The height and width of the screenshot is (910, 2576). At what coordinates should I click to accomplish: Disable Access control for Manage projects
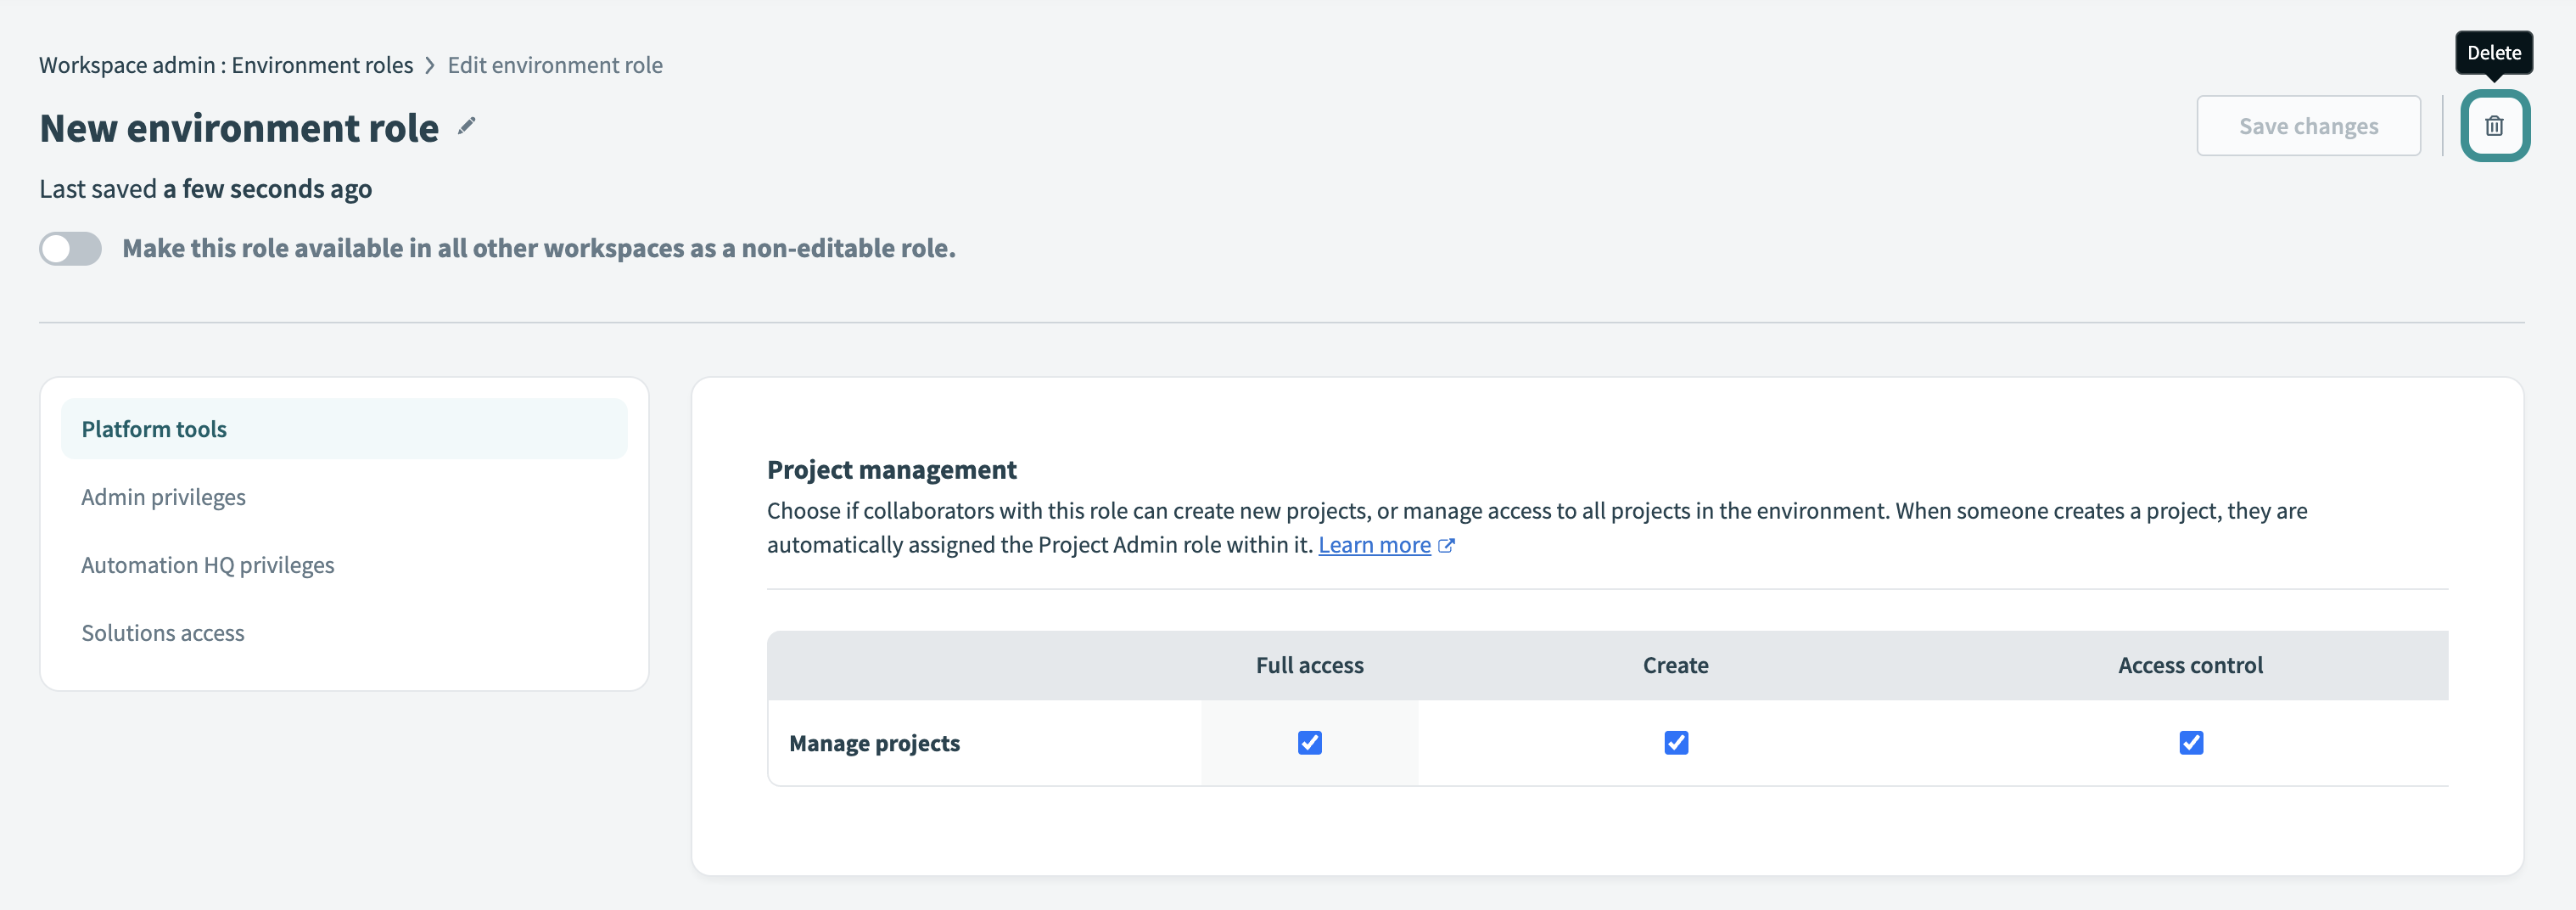[x=2191, y=742]
